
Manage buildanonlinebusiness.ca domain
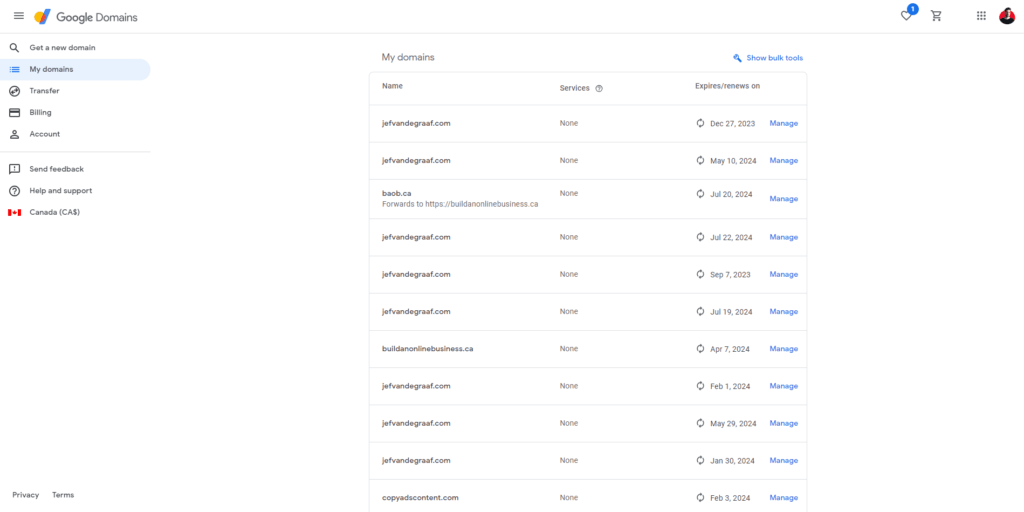(x=784, y=349)
